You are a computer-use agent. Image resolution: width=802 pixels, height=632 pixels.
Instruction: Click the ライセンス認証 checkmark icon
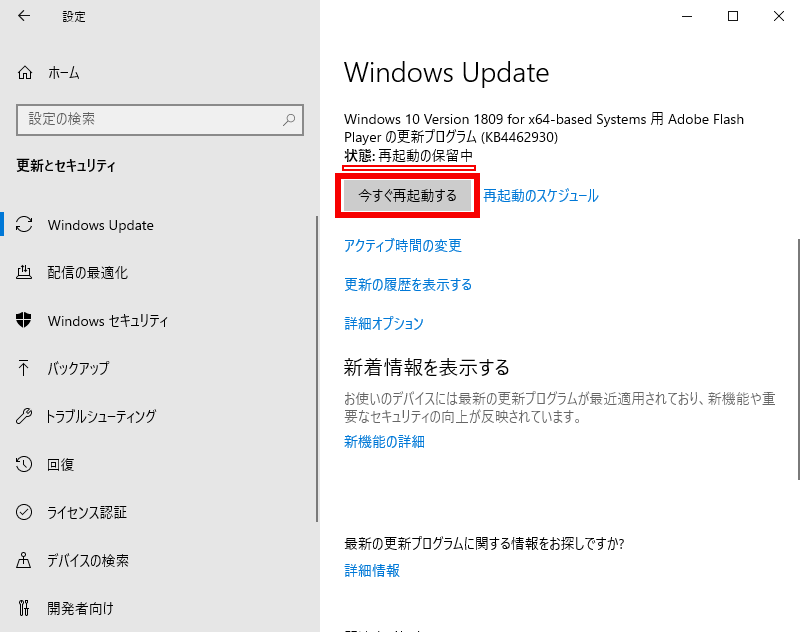pyautogui.click(x=26, y=513)
